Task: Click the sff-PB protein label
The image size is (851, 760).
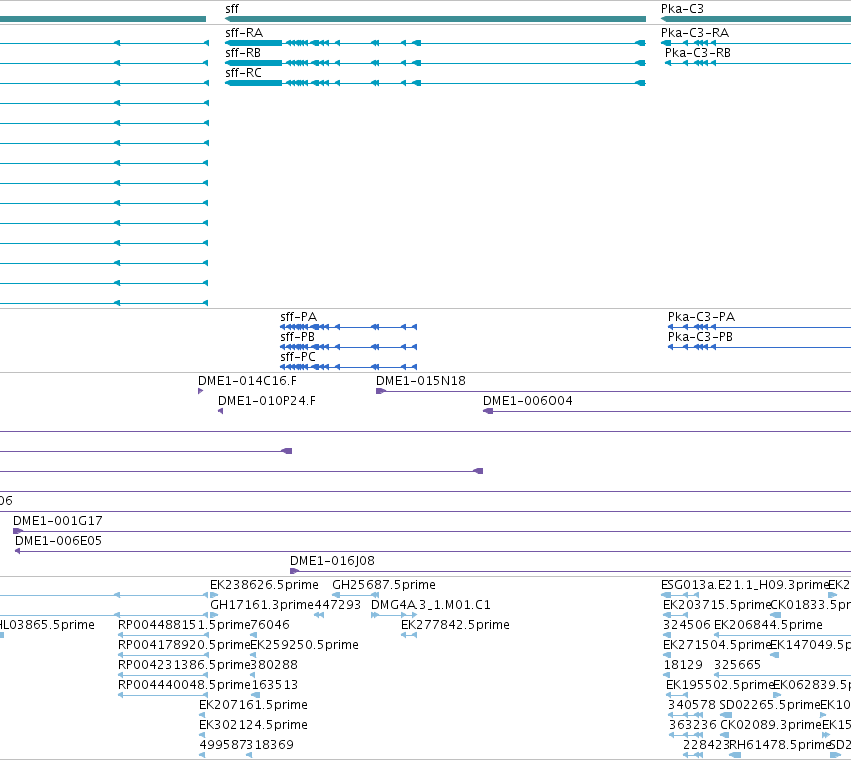Action: pos(297,337)
